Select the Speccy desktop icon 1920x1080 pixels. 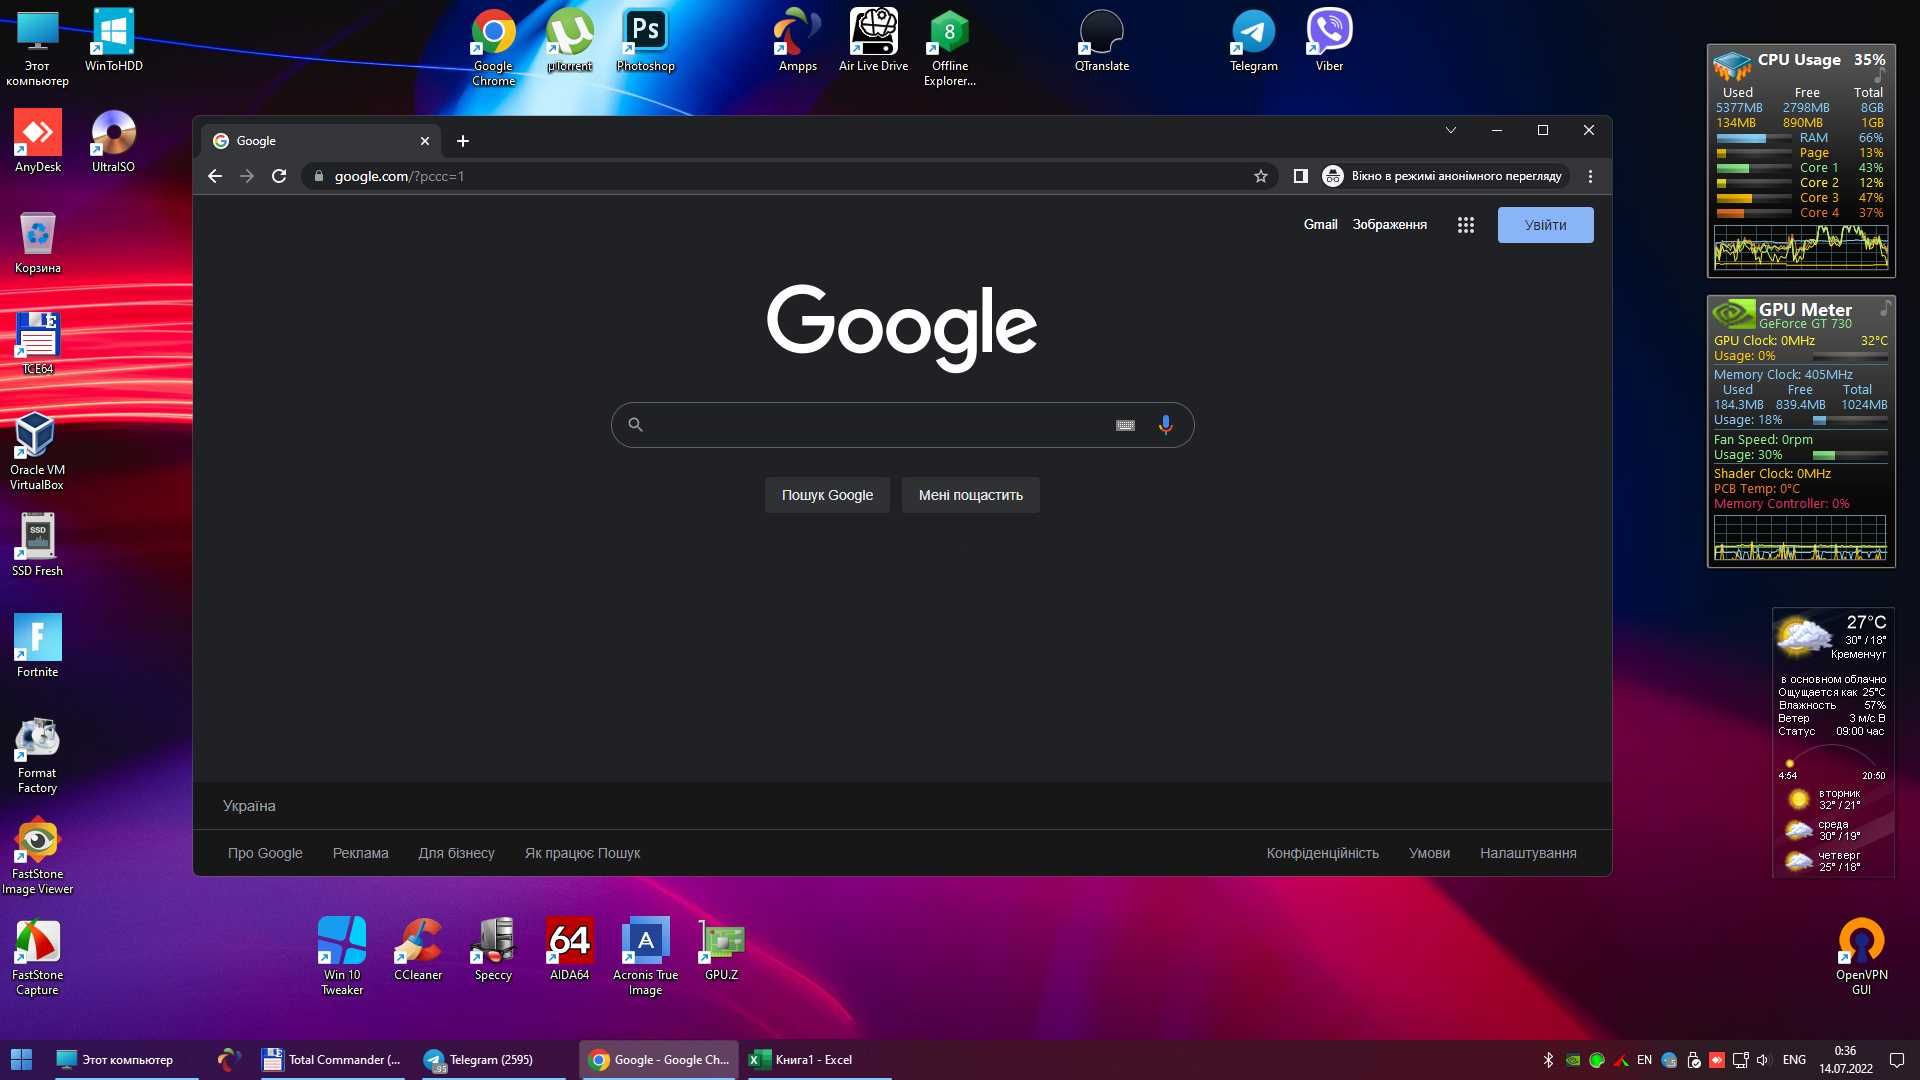[x=493, y=949]
